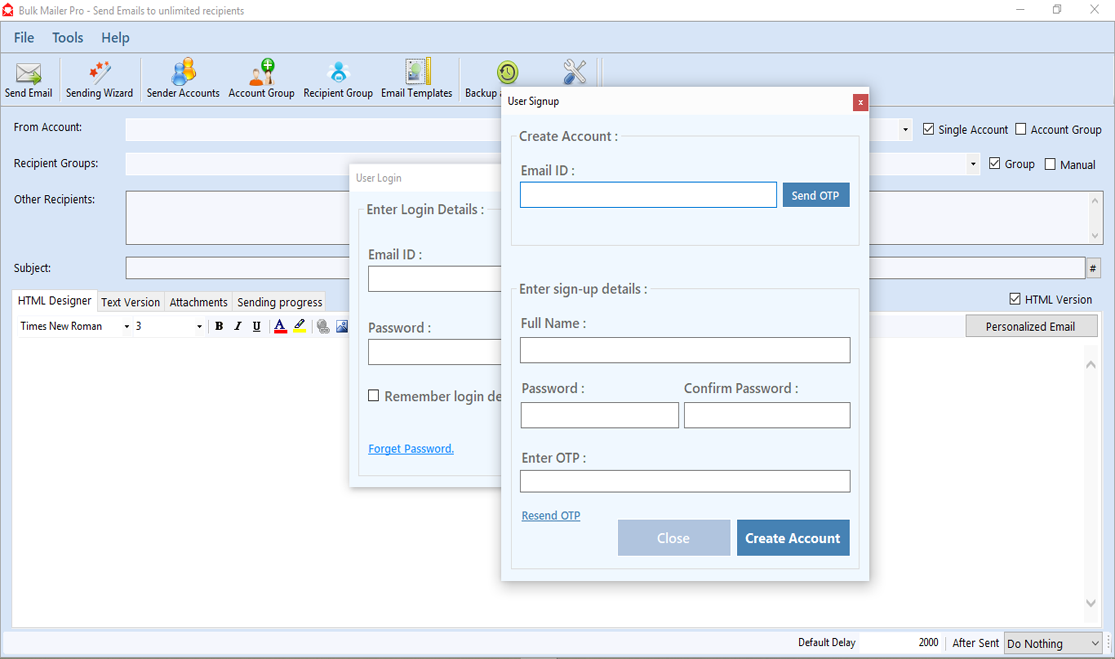Launch the Sending Wizard

point(100,79)
